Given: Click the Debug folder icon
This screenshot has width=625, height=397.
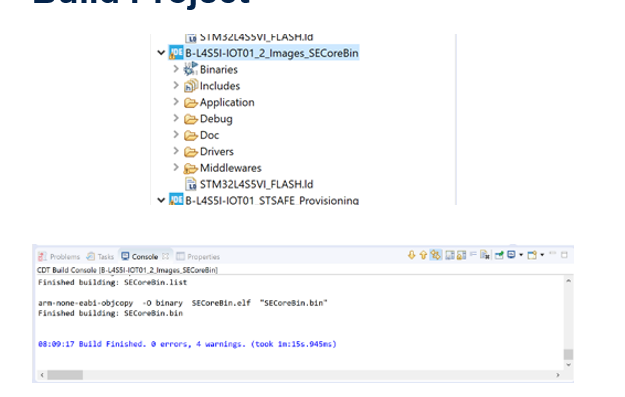Looking at the screenshot, I should point(191,119).
